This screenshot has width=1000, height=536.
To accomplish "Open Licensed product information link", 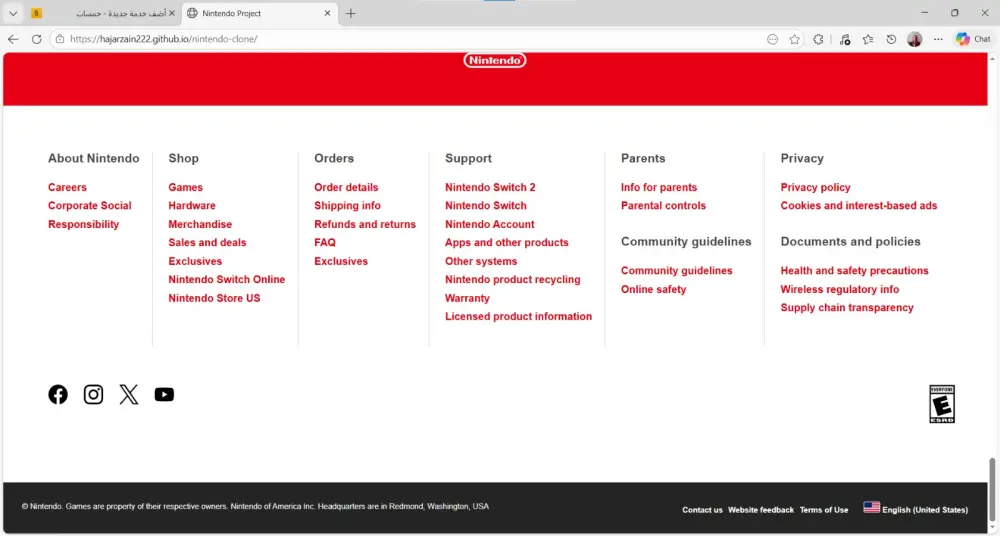I will click(518, 316).
